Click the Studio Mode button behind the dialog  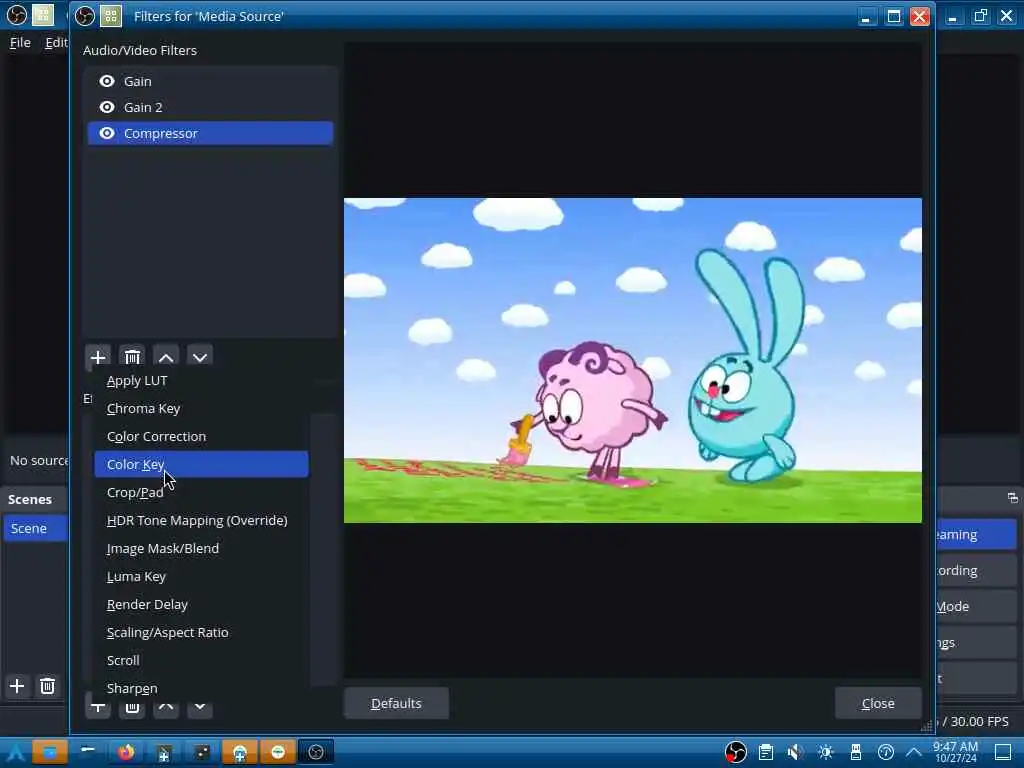click(976, 606)
